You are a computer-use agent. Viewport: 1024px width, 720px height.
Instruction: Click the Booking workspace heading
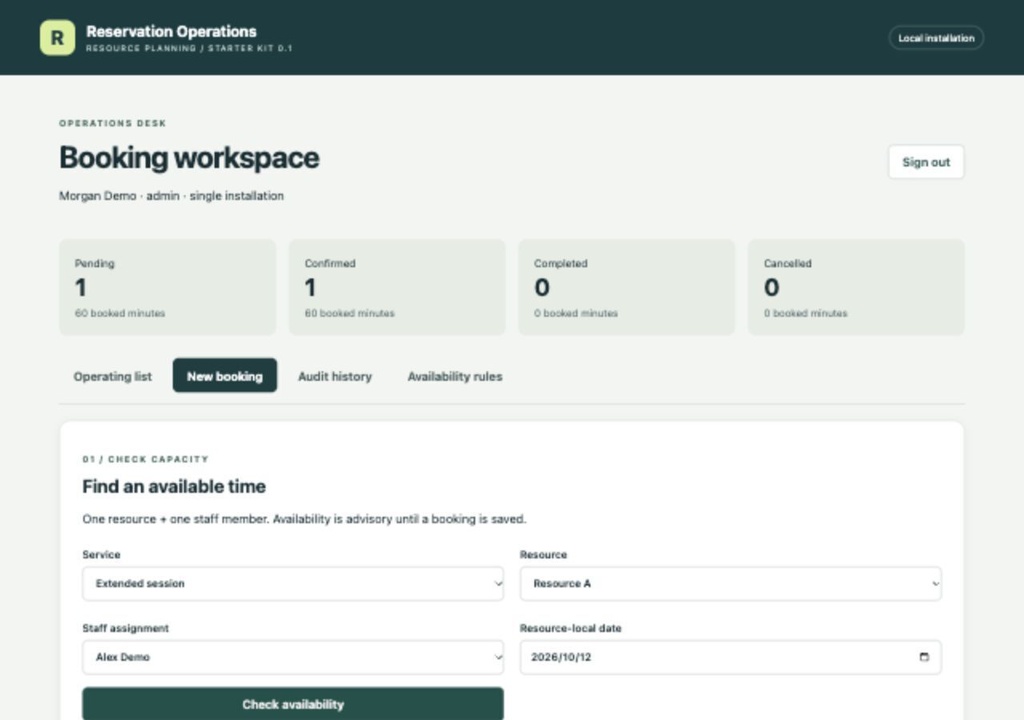(189, 158)
